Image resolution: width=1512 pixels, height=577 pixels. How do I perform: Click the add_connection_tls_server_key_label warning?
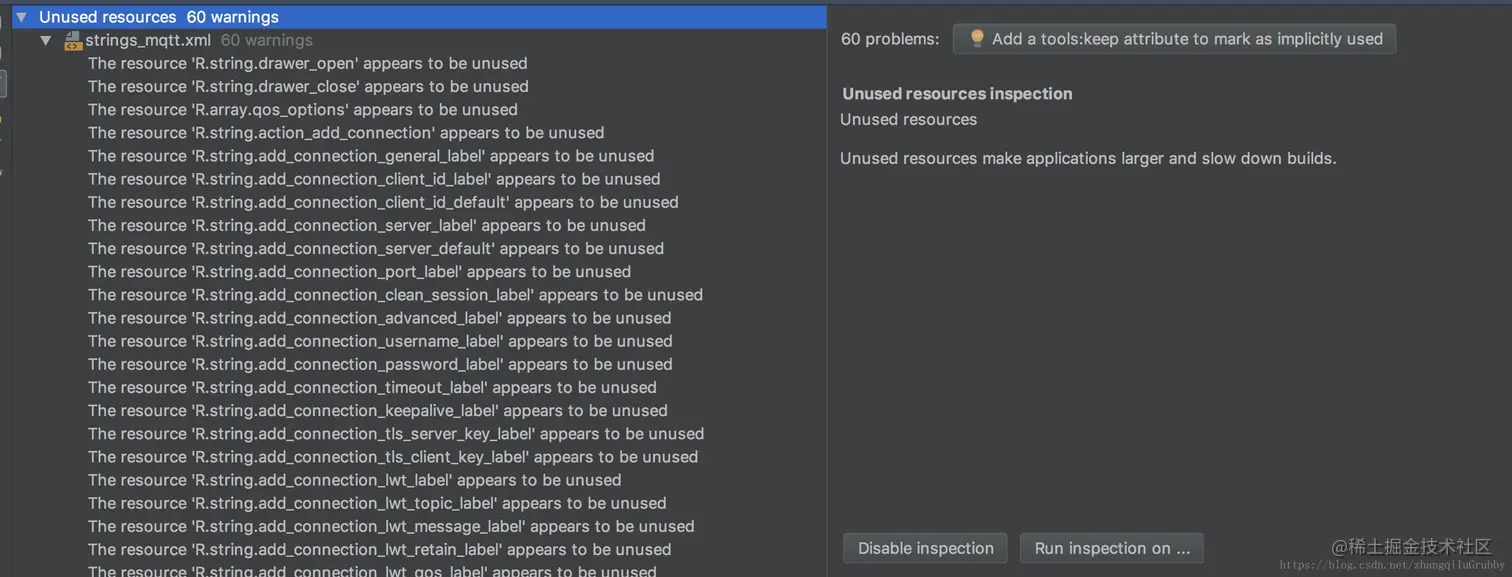pyautogui.click(x=396, y=434)
